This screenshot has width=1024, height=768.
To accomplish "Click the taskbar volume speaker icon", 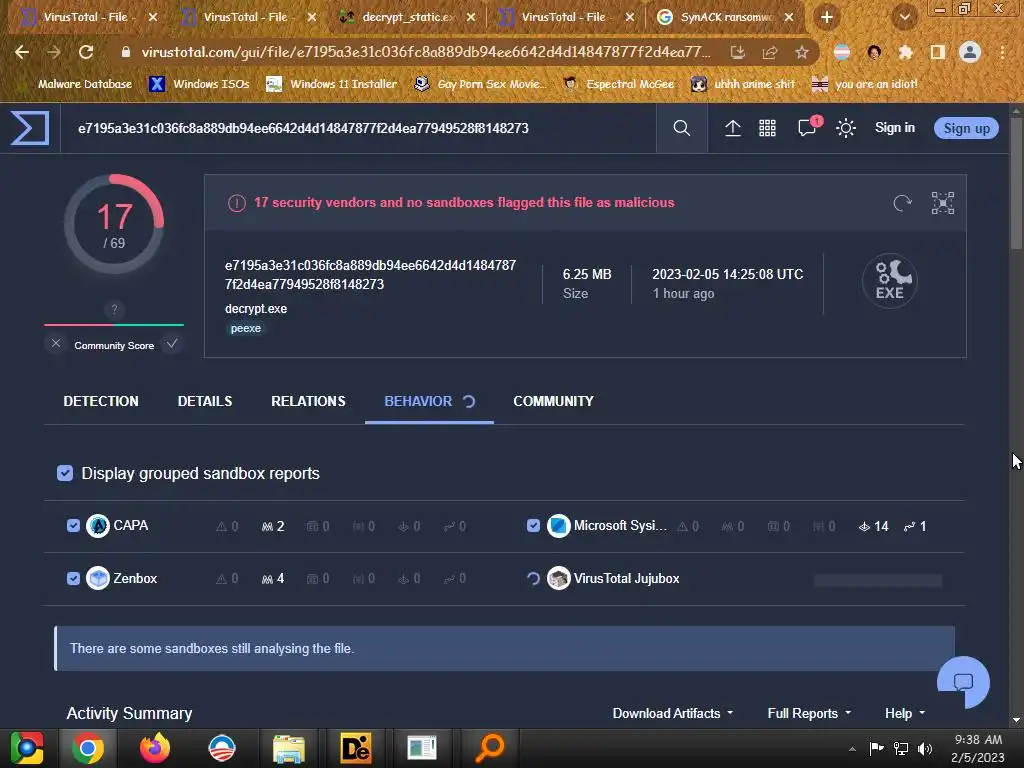I will click(x=925, y=748).
